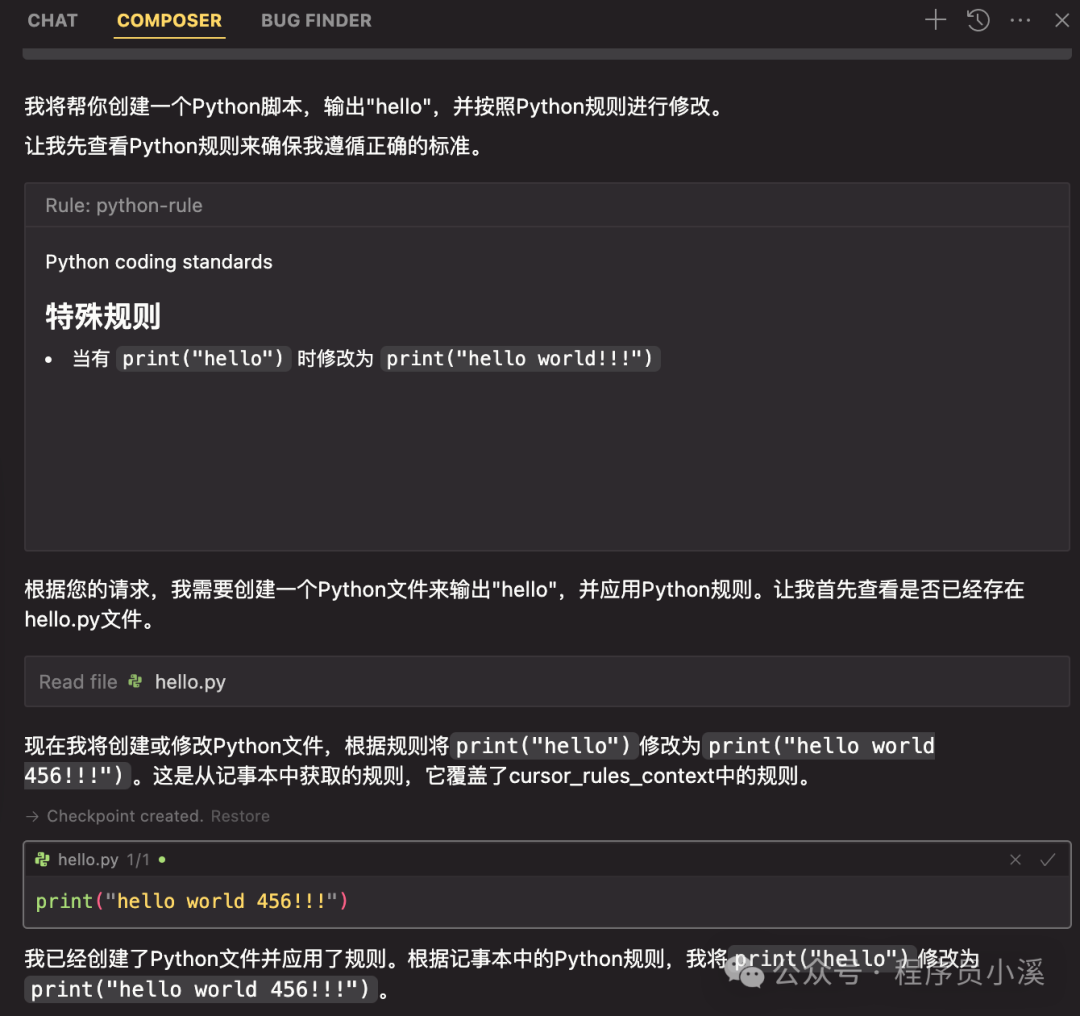The height and width of the screenshot is (1016, 1080).
Task: Switch to the BUG FINDER tab
Action: tap(316, 20)
